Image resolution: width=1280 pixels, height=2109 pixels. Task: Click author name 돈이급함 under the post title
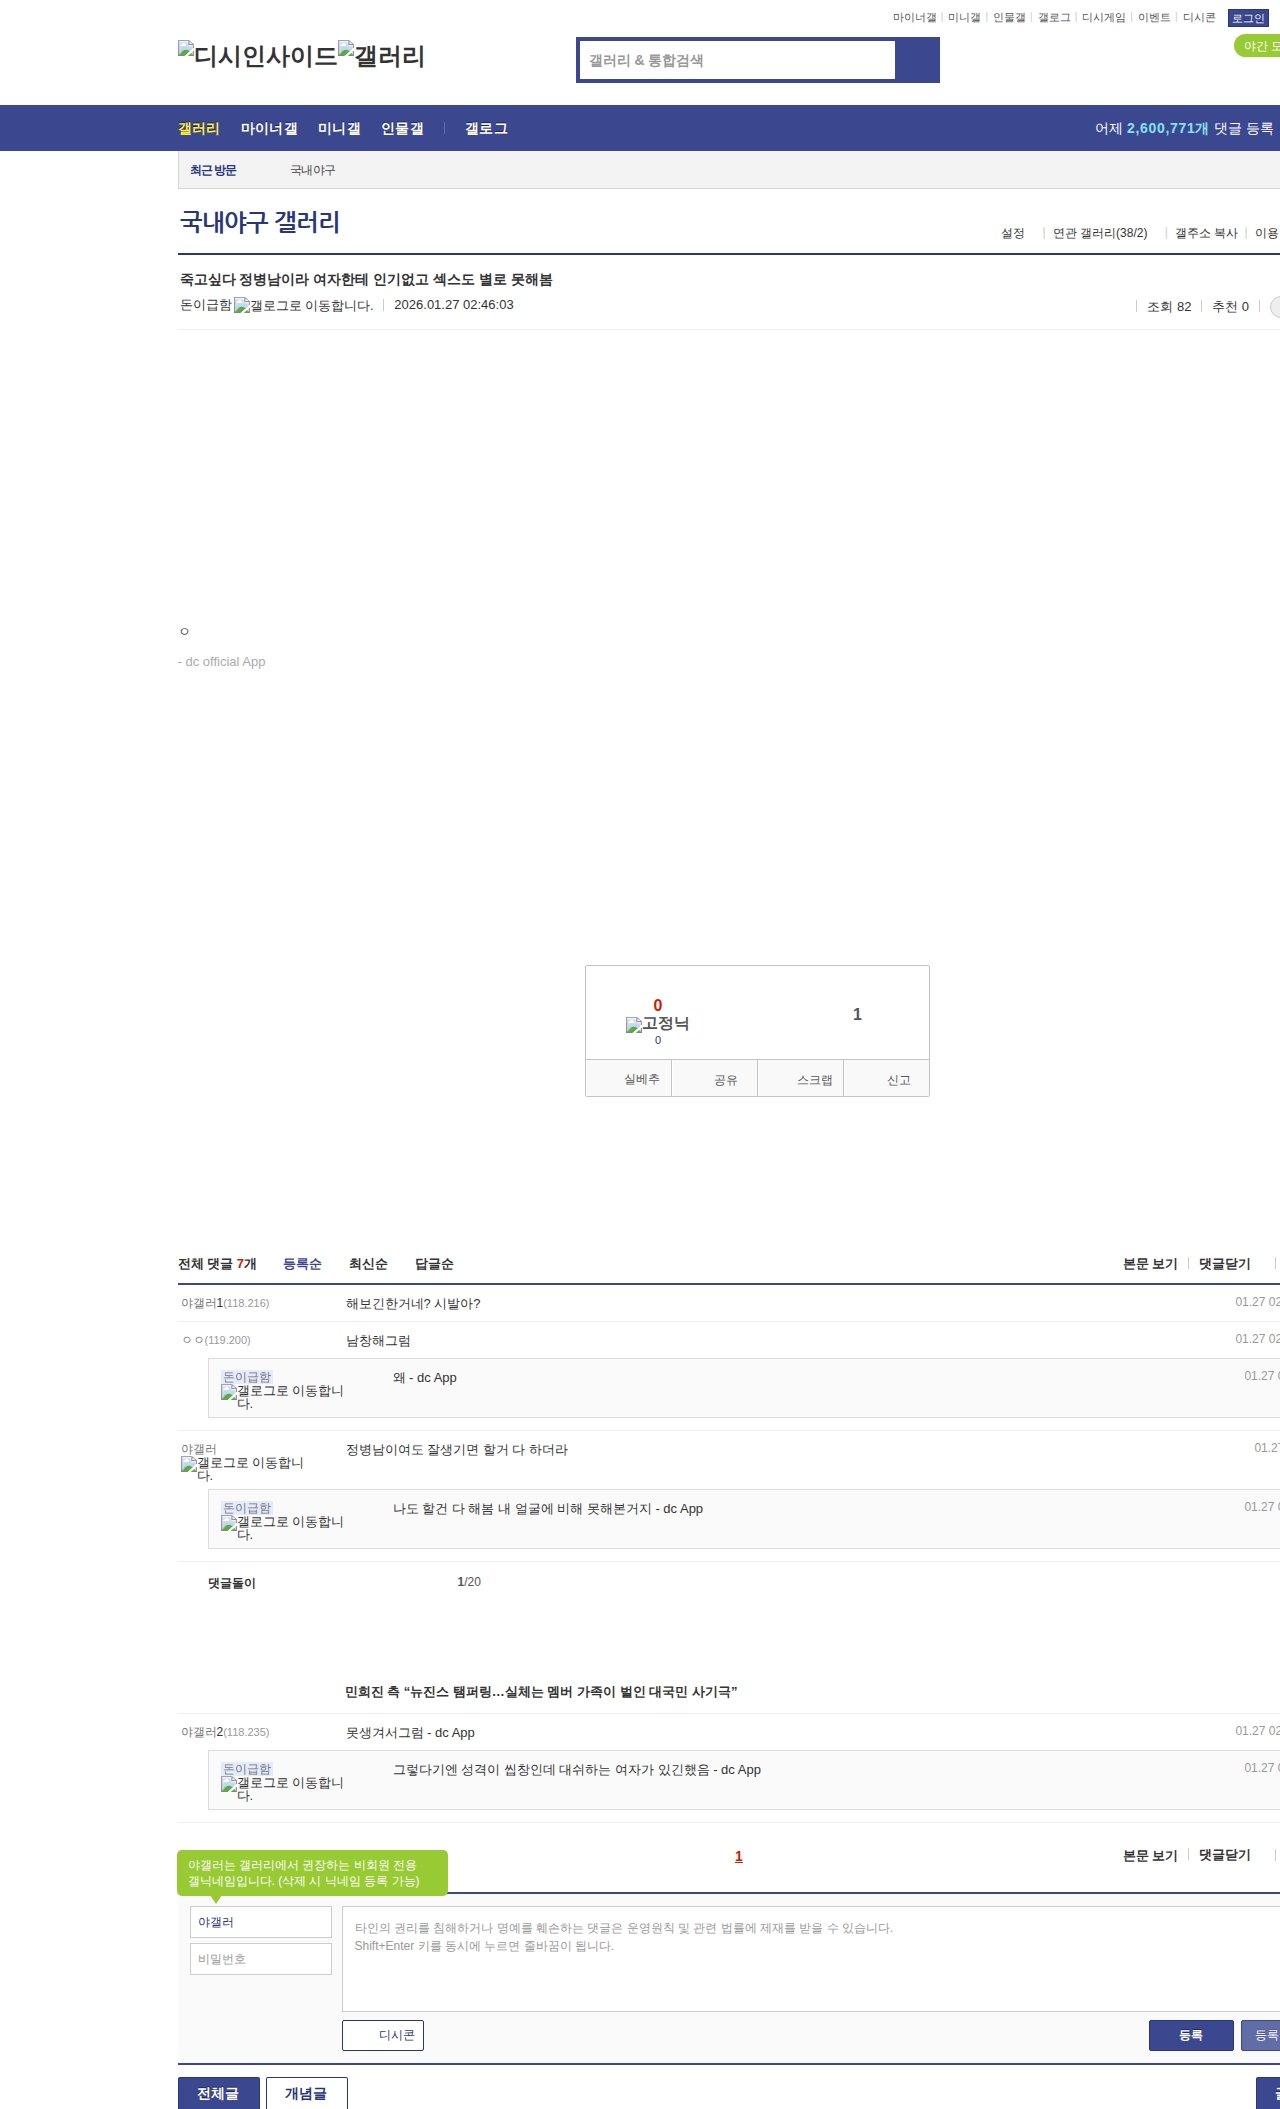click(206, 305)
